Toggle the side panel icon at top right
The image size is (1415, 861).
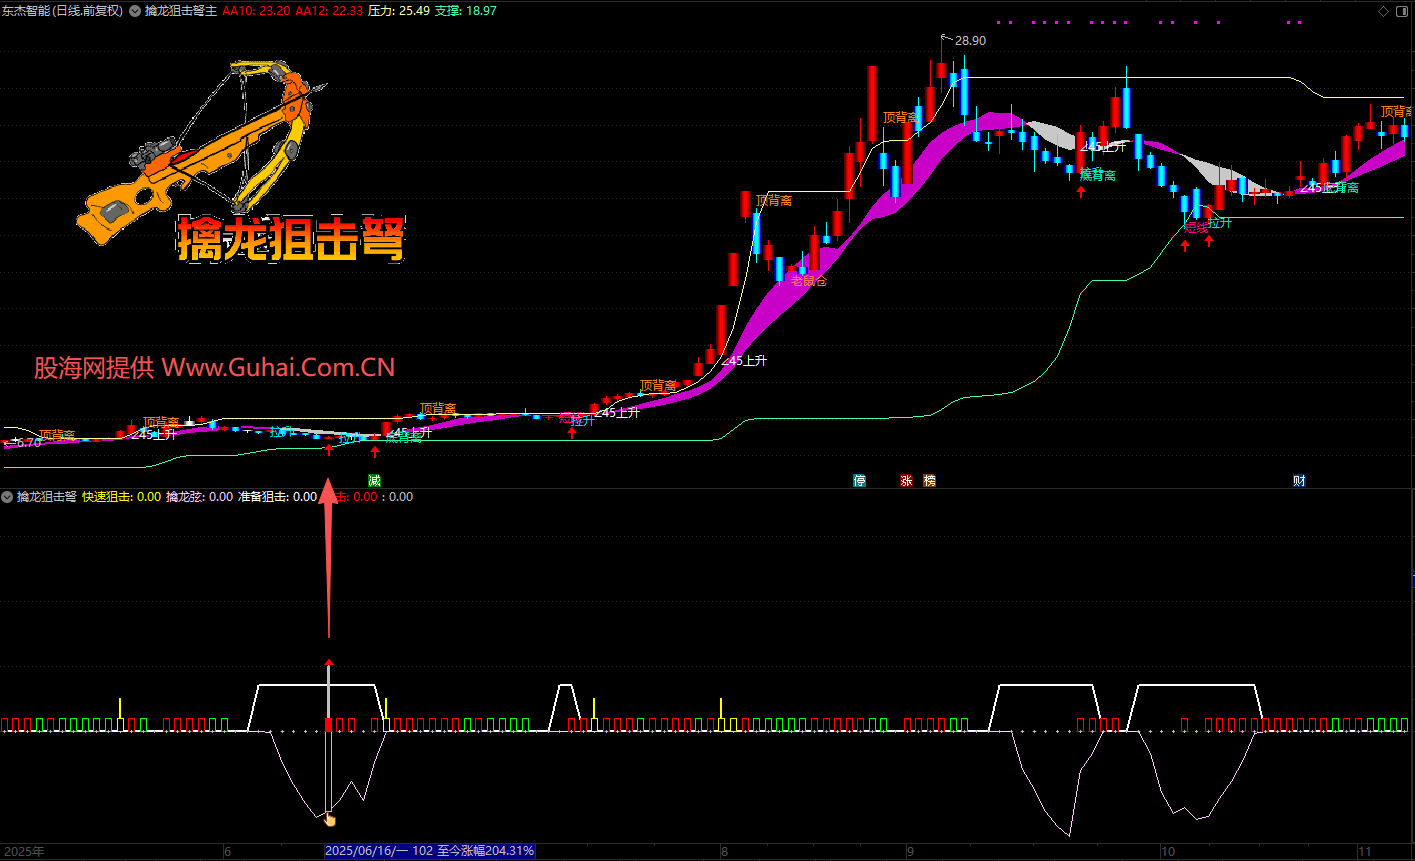[x=1400, y=11]
